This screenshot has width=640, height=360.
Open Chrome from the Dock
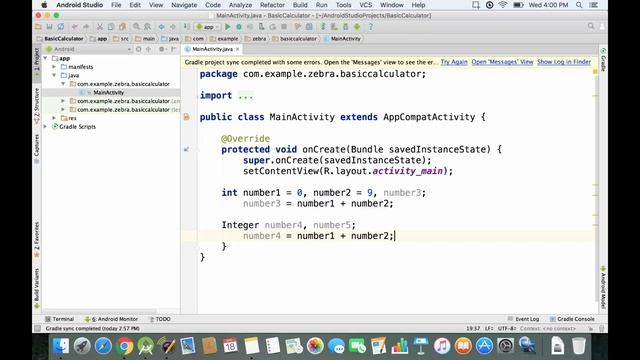124,346
